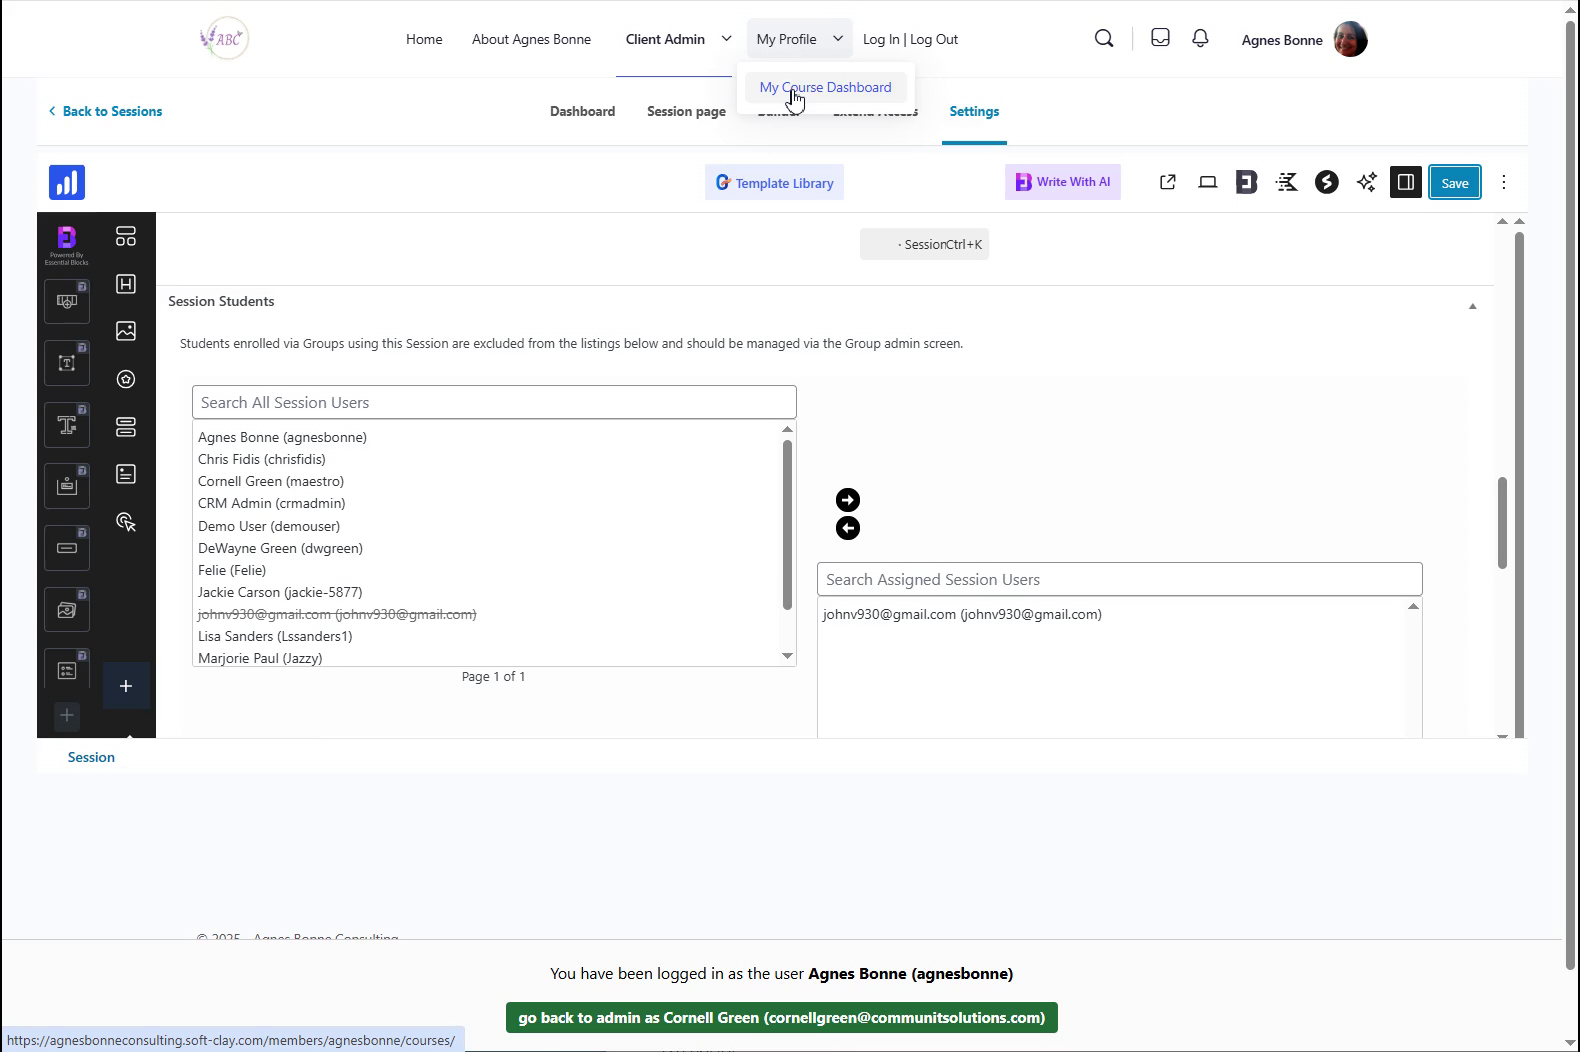Expand the Client Admin dropdown chevron
This screenshot has height=1052, width=1580.
pyautogui.click(x=726, y=39)
